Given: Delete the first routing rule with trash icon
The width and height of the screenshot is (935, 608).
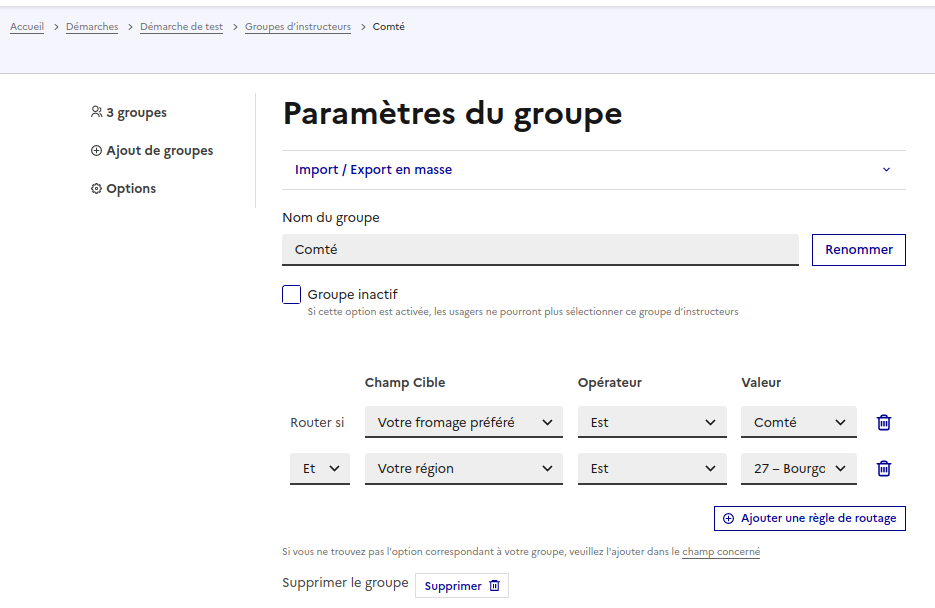Looking at the screenshot, I should click(884, 422).
